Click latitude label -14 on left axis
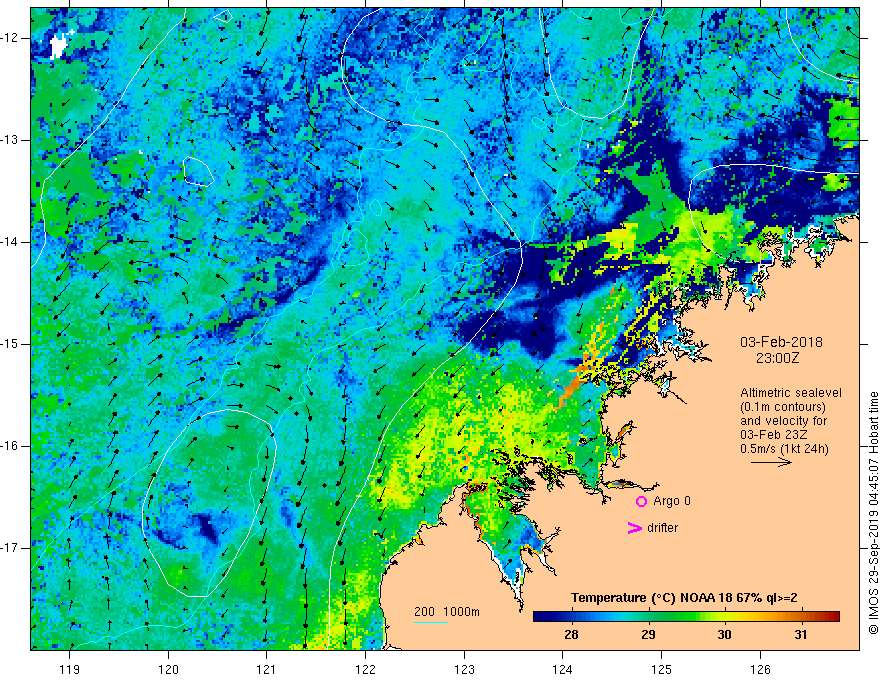The height and width of the screenshot is (680, 880). [x=10, y=242]
